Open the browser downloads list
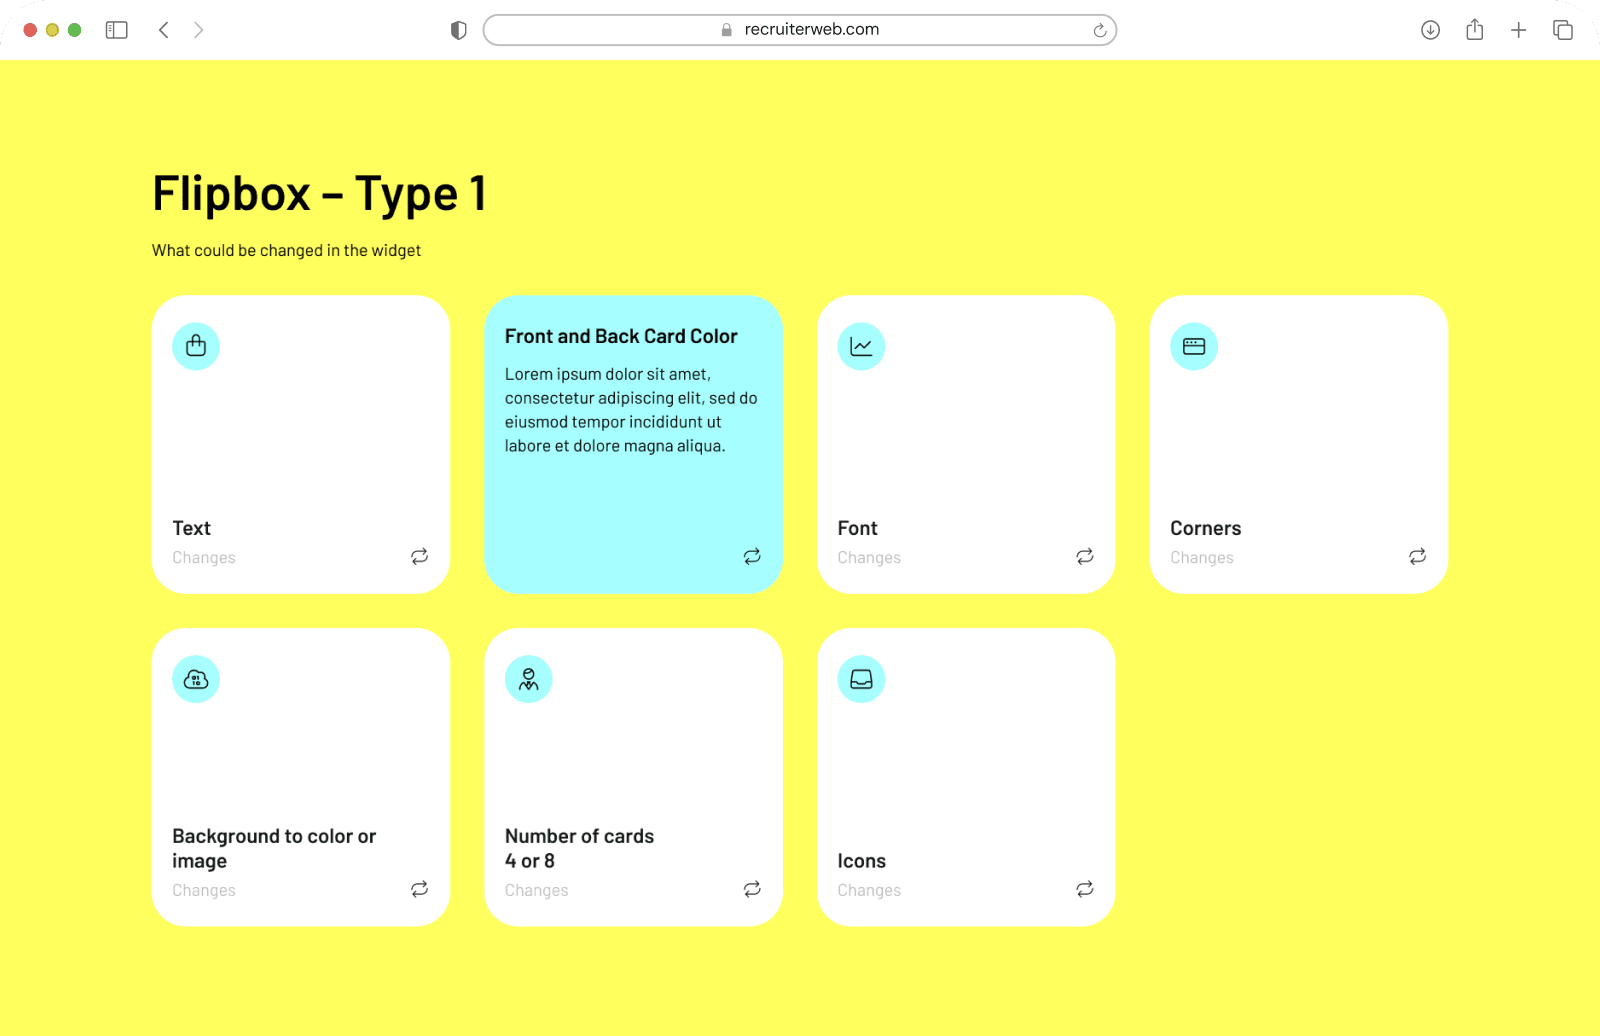This screenshot has width=1600, height=1036. coord(1430,30)
